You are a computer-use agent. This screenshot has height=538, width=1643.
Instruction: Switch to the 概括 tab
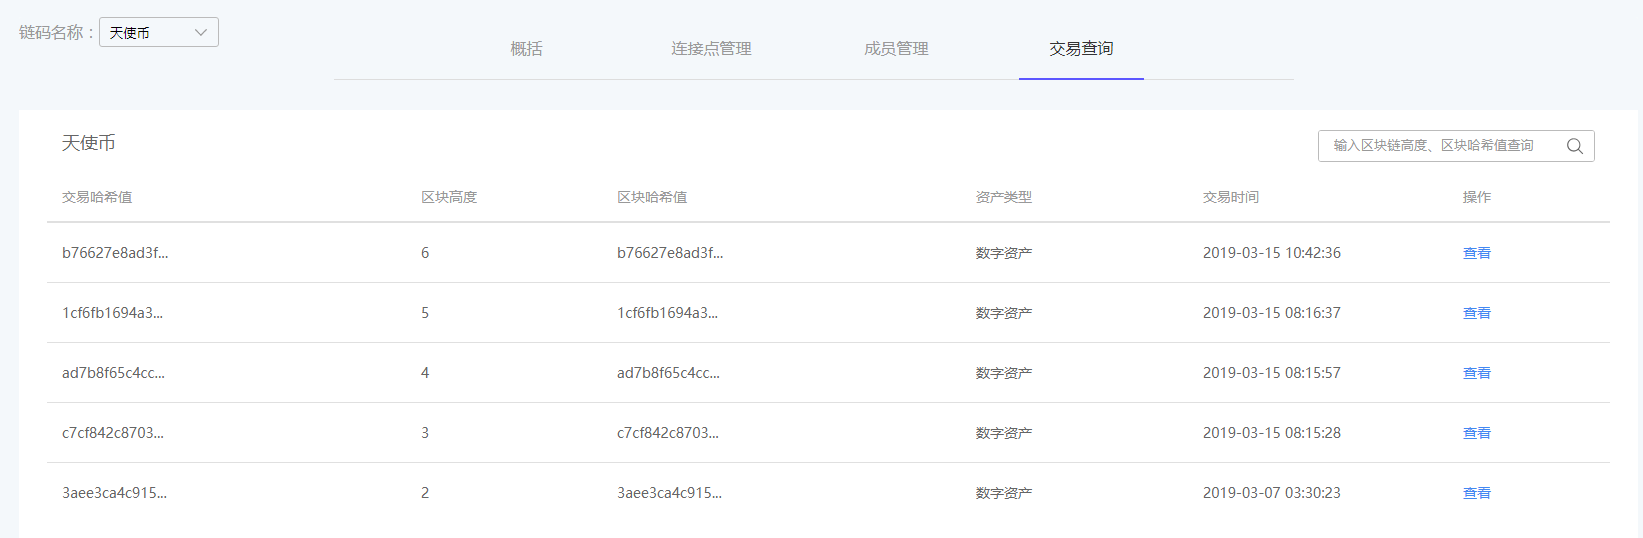[526, 49]
